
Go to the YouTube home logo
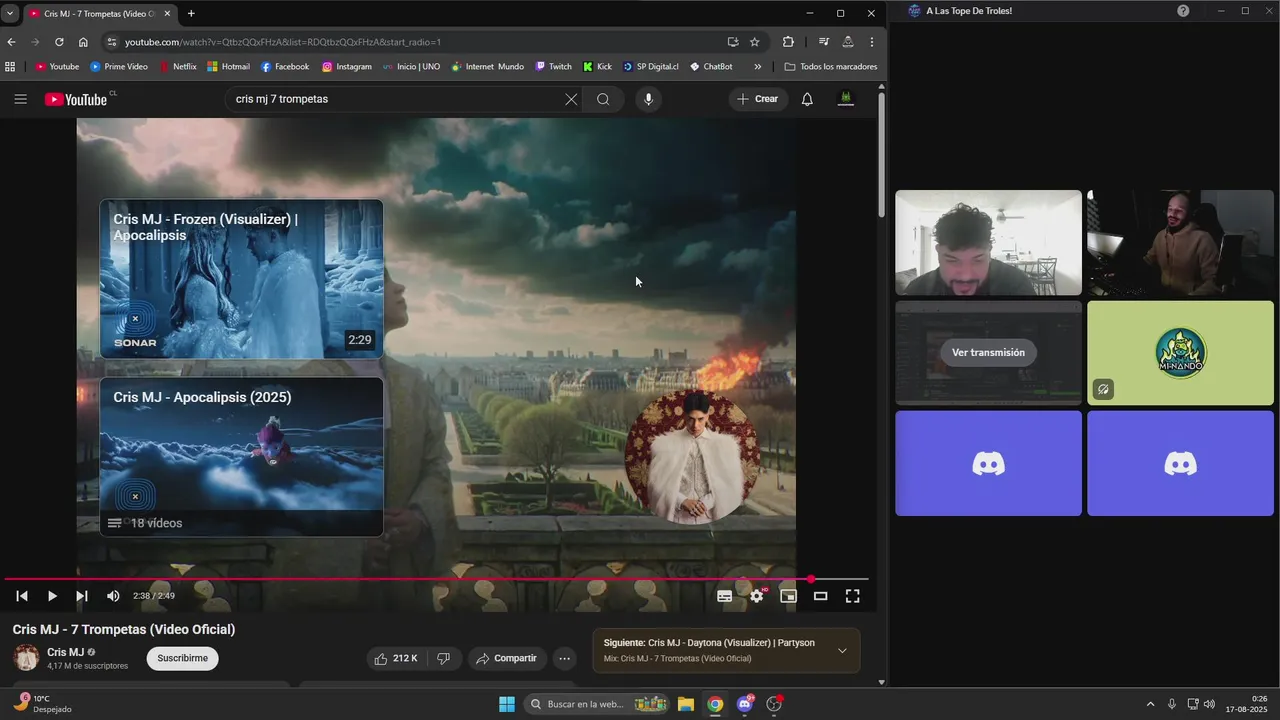coord(76,99)
